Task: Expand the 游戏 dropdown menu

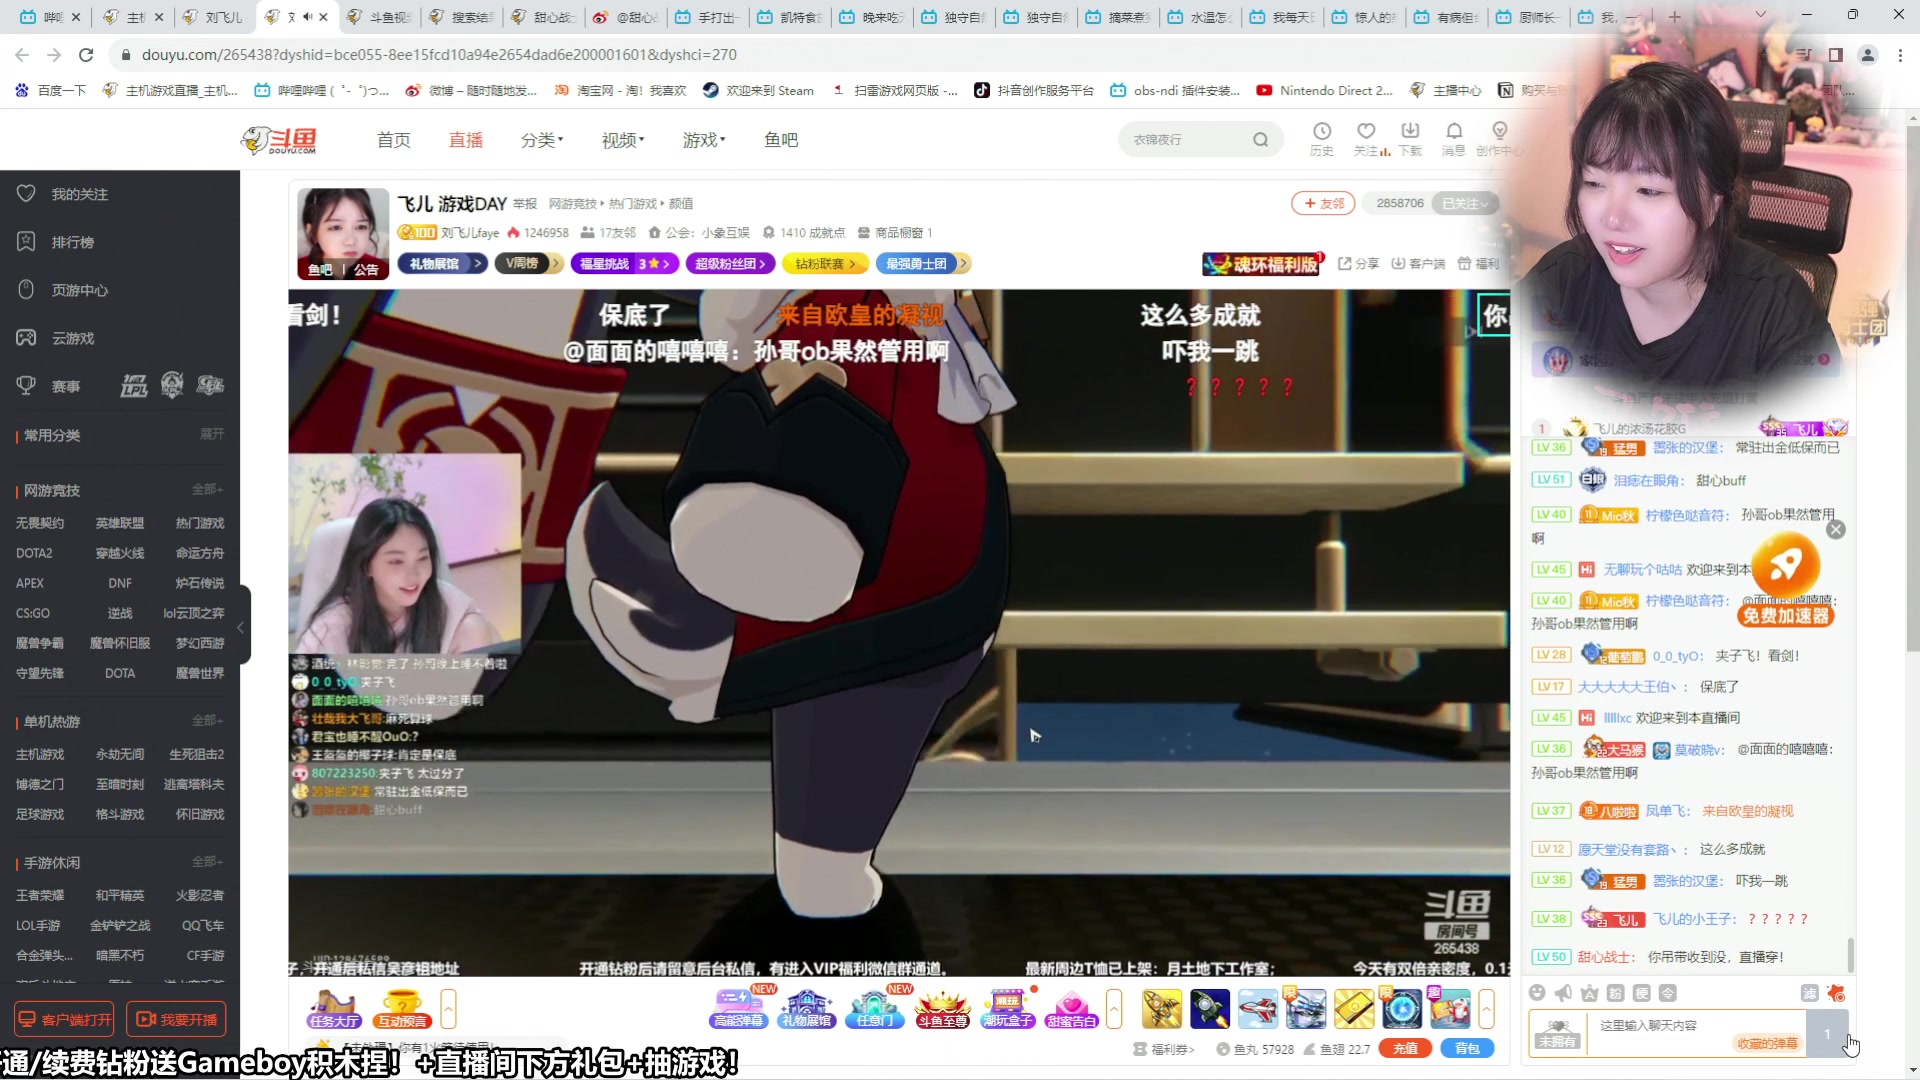Action: click(x=704, y=140)
